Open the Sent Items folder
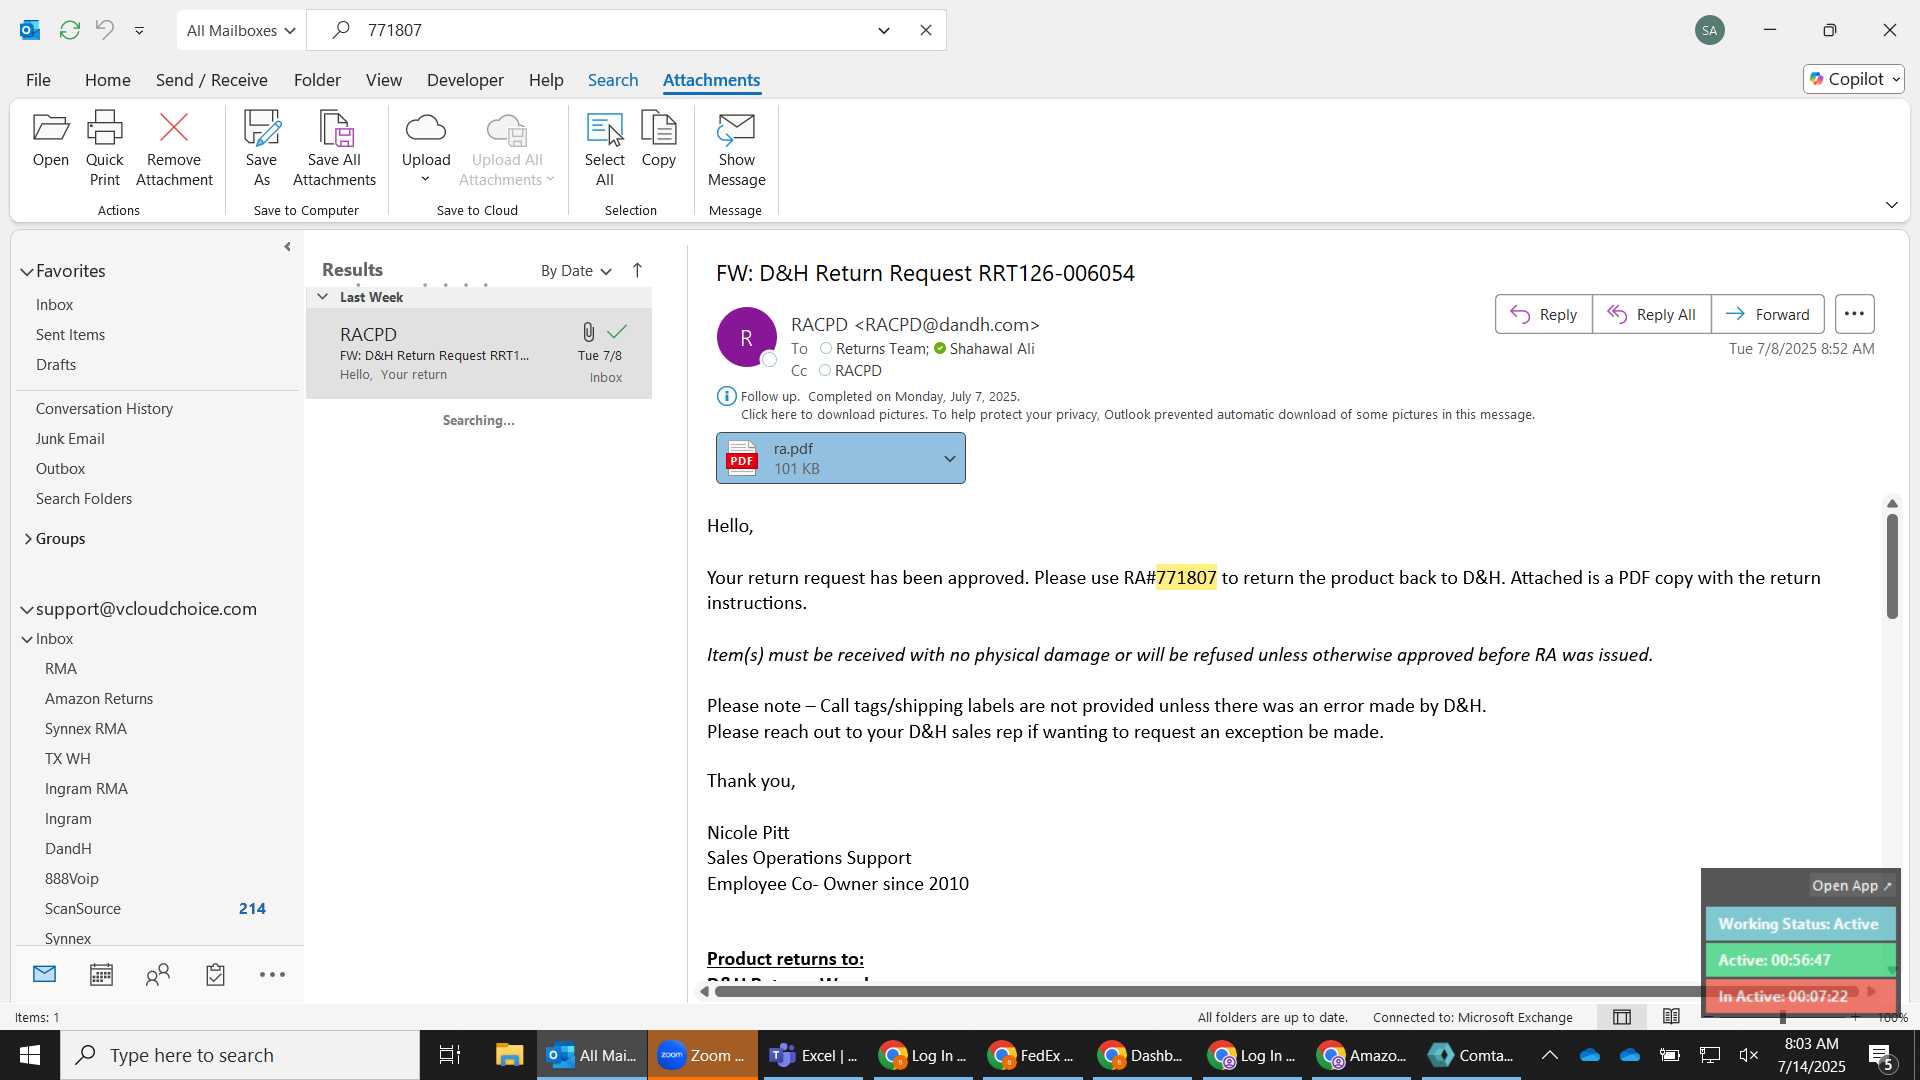 [70, 335]
